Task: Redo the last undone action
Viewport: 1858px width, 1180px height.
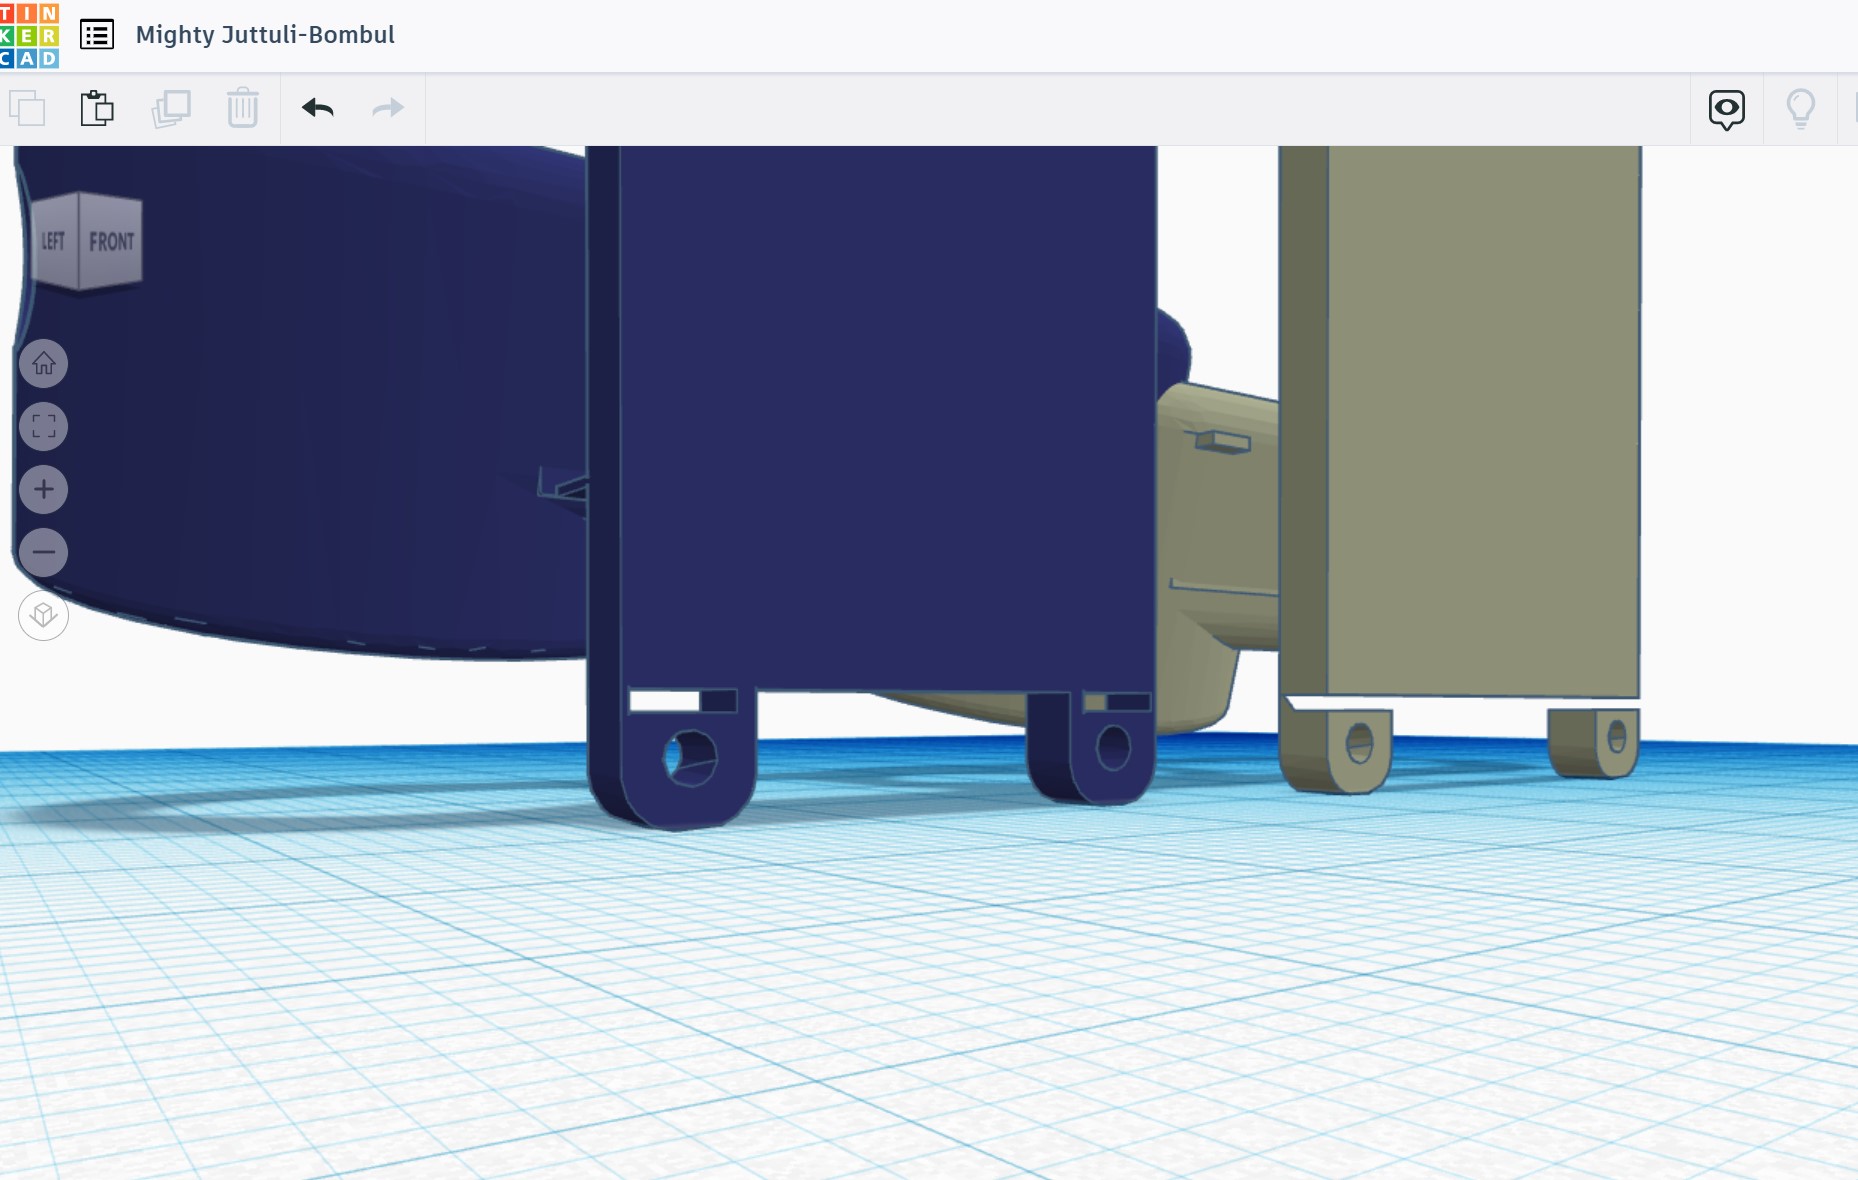Action: tap(388, 108)
